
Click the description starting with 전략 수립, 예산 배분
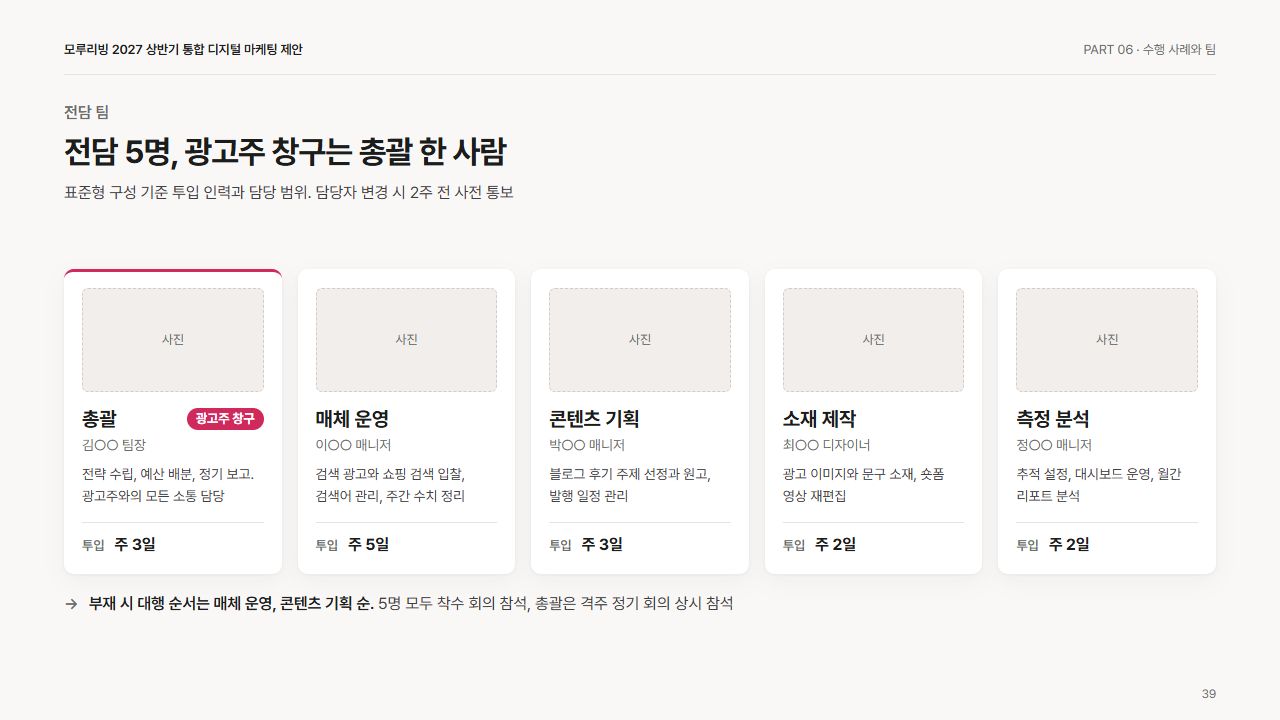[x=168, y=485]
